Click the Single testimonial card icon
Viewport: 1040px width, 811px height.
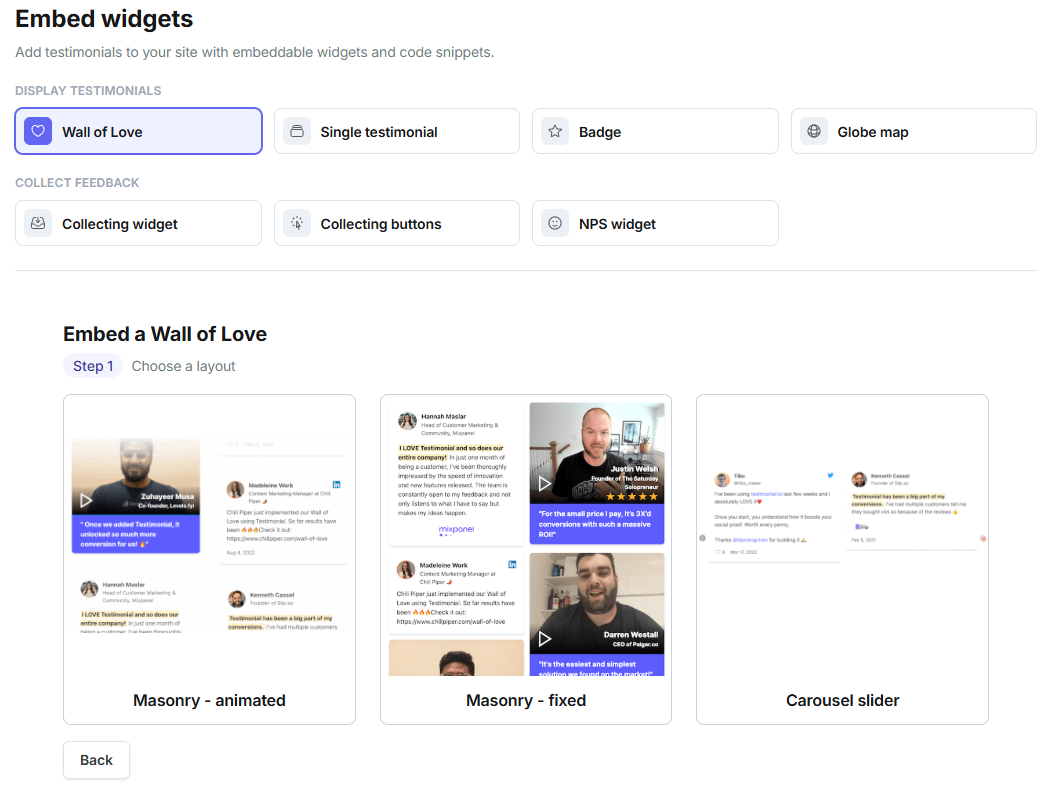coord(297,131)
